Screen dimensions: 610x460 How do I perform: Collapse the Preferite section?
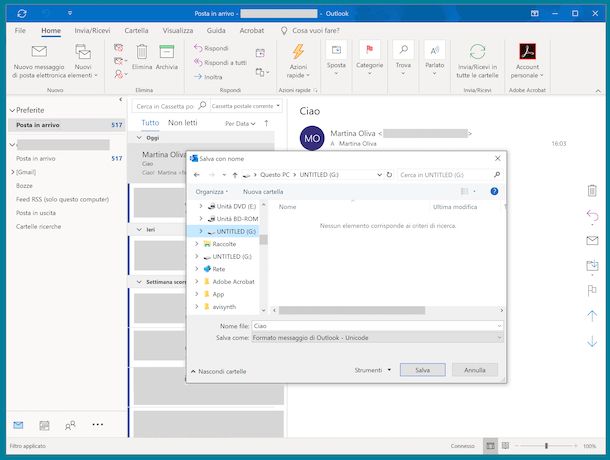coord(12,111)
